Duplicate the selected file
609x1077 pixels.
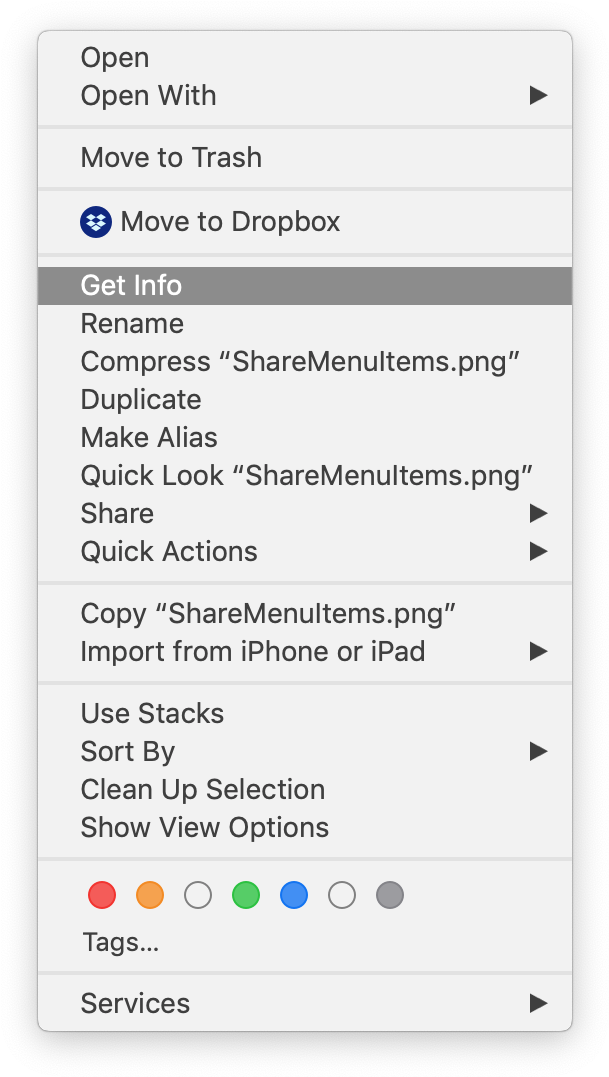pyautogui.click(x=141, y=400)
